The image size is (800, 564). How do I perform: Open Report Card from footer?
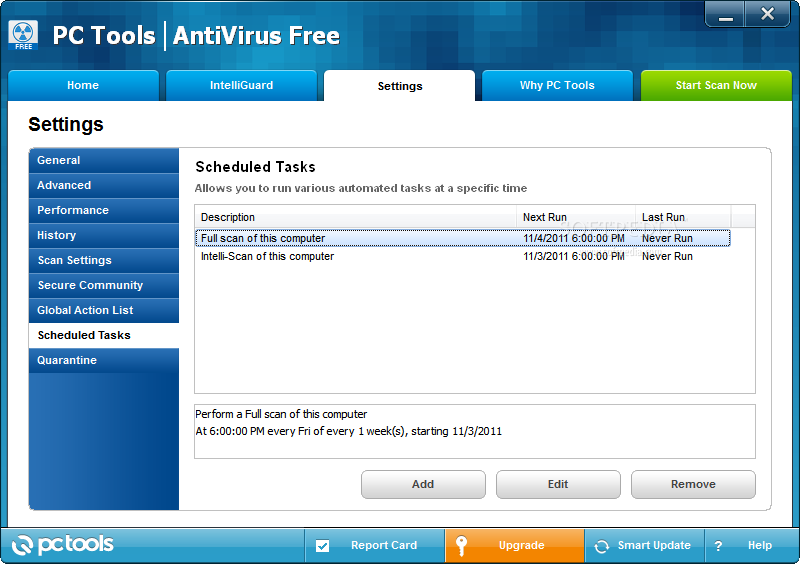375,545
